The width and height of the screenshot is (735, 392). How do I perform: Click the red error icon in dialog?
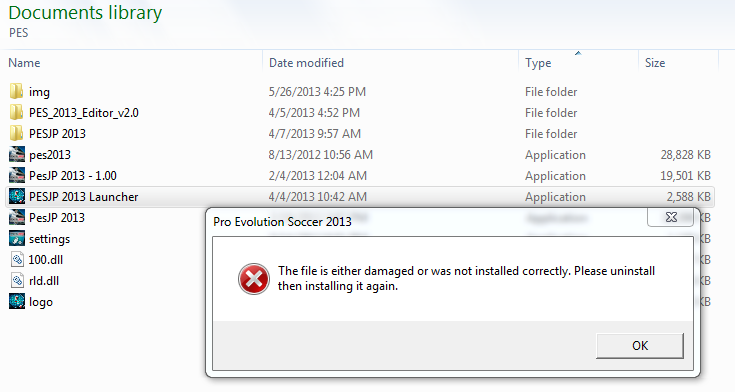coord(254,279)
